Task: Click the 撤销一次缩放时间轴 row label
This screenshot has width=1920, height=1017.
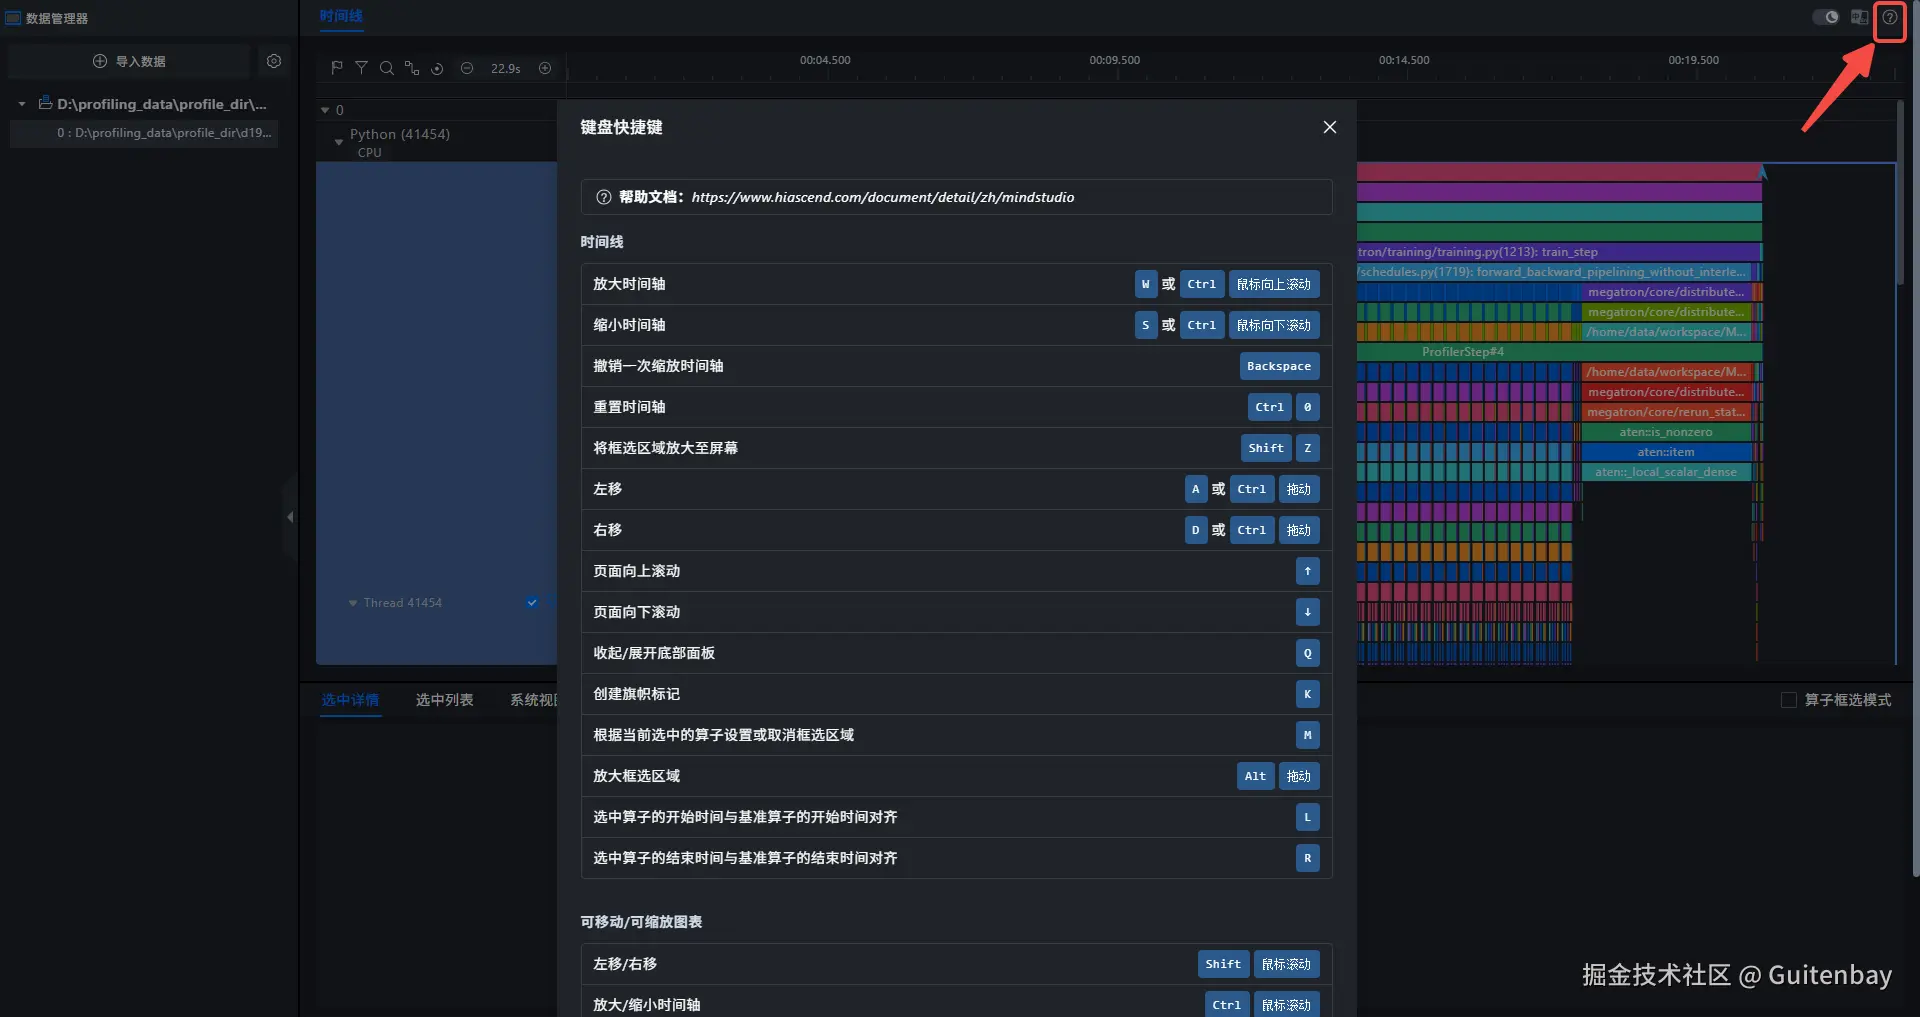Action: click(658, 366)
